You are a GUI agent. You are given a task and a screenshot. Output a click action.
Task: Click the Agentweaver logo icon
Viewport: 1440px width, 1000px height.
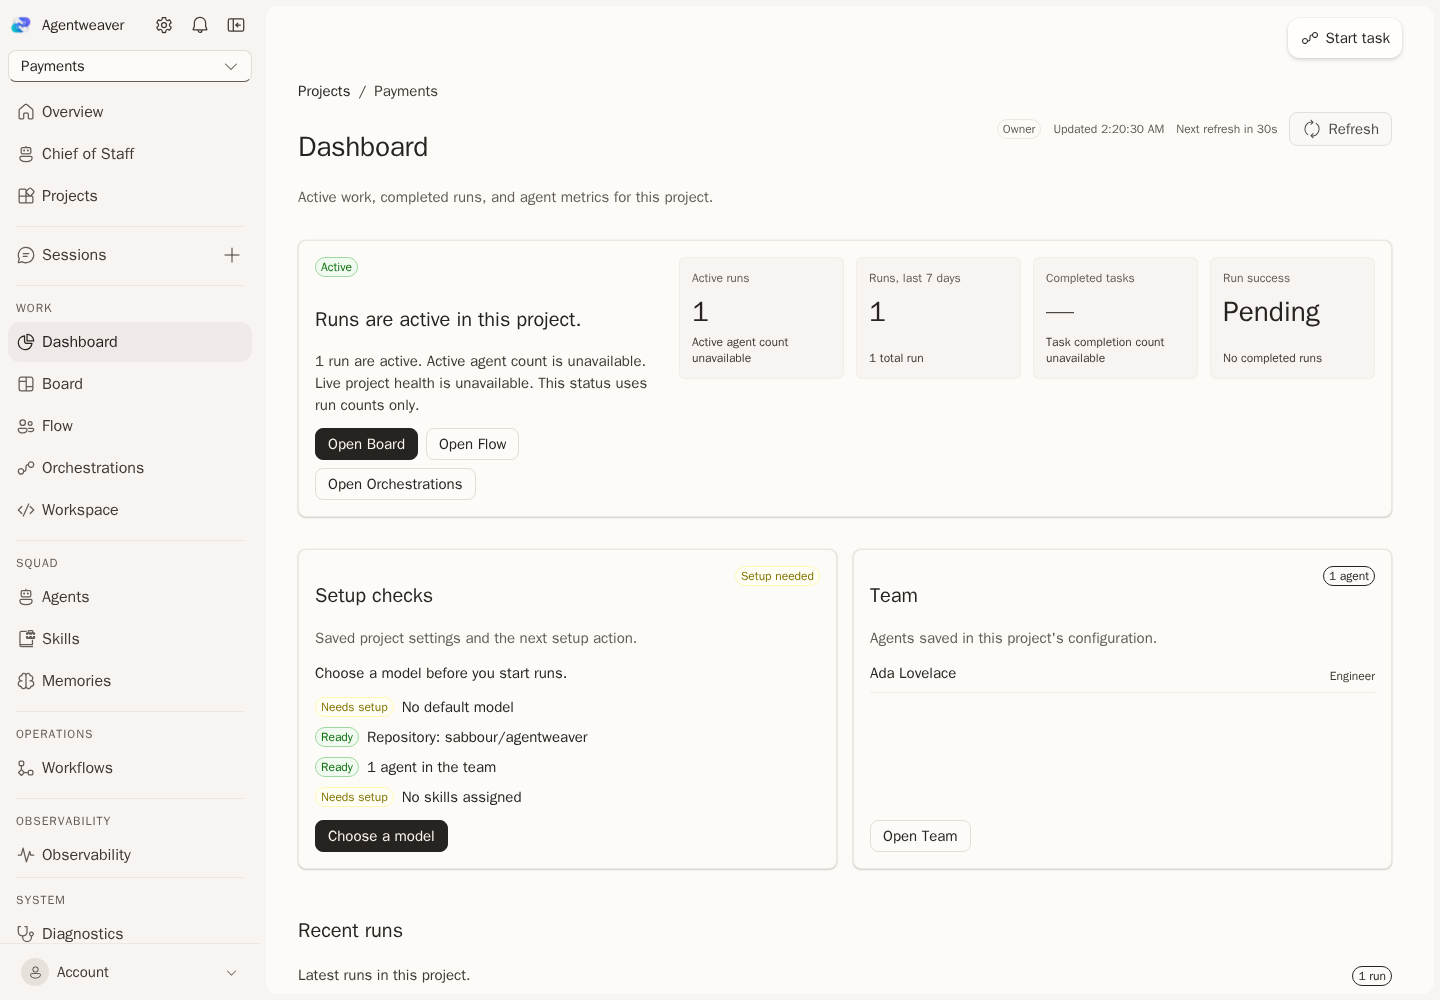21,25
